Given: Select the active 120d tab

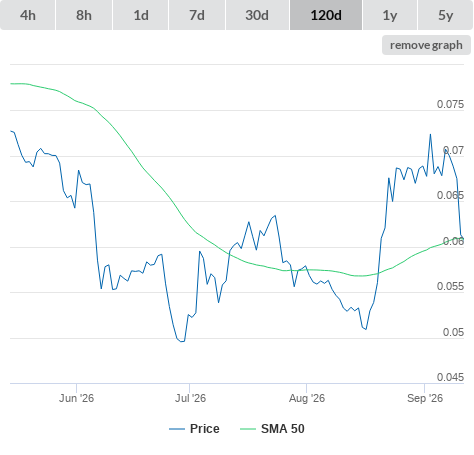Looking at the screenshot, I should tap(326, 15).
